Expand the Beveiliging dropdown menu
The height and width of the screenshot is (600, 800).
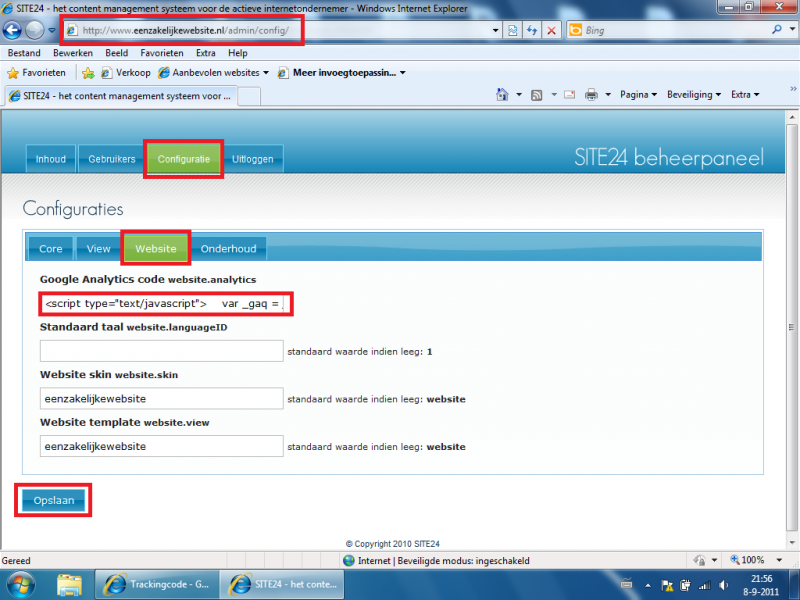pyautogui.click(x=692, y=95)
